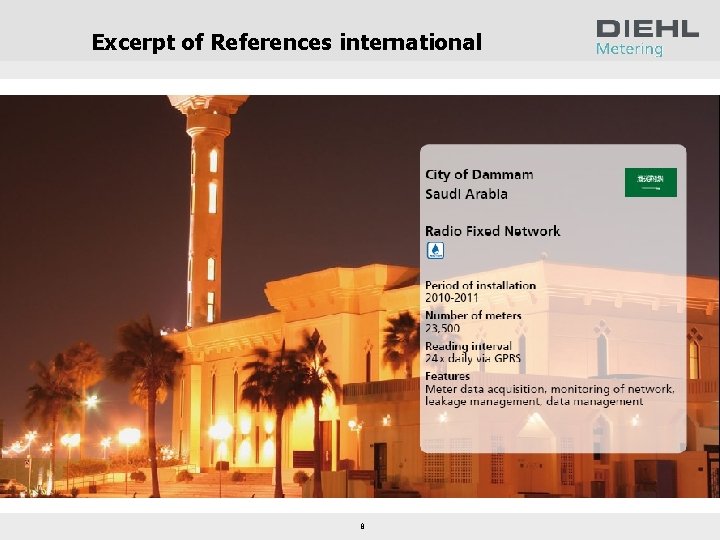
Task: Click 'leakage management, data management' line
Action: coord(534,401)
